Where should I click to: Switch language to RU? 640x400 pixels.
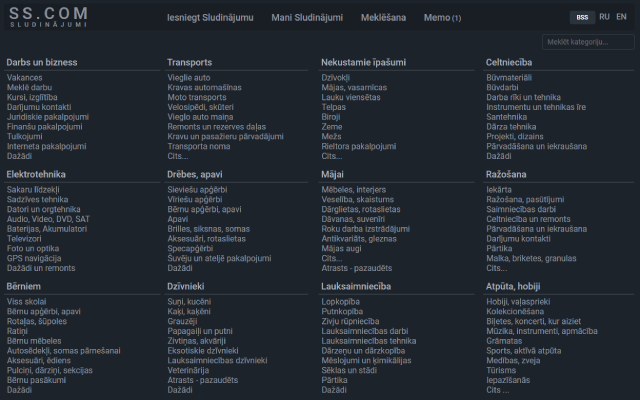point(605,17)
